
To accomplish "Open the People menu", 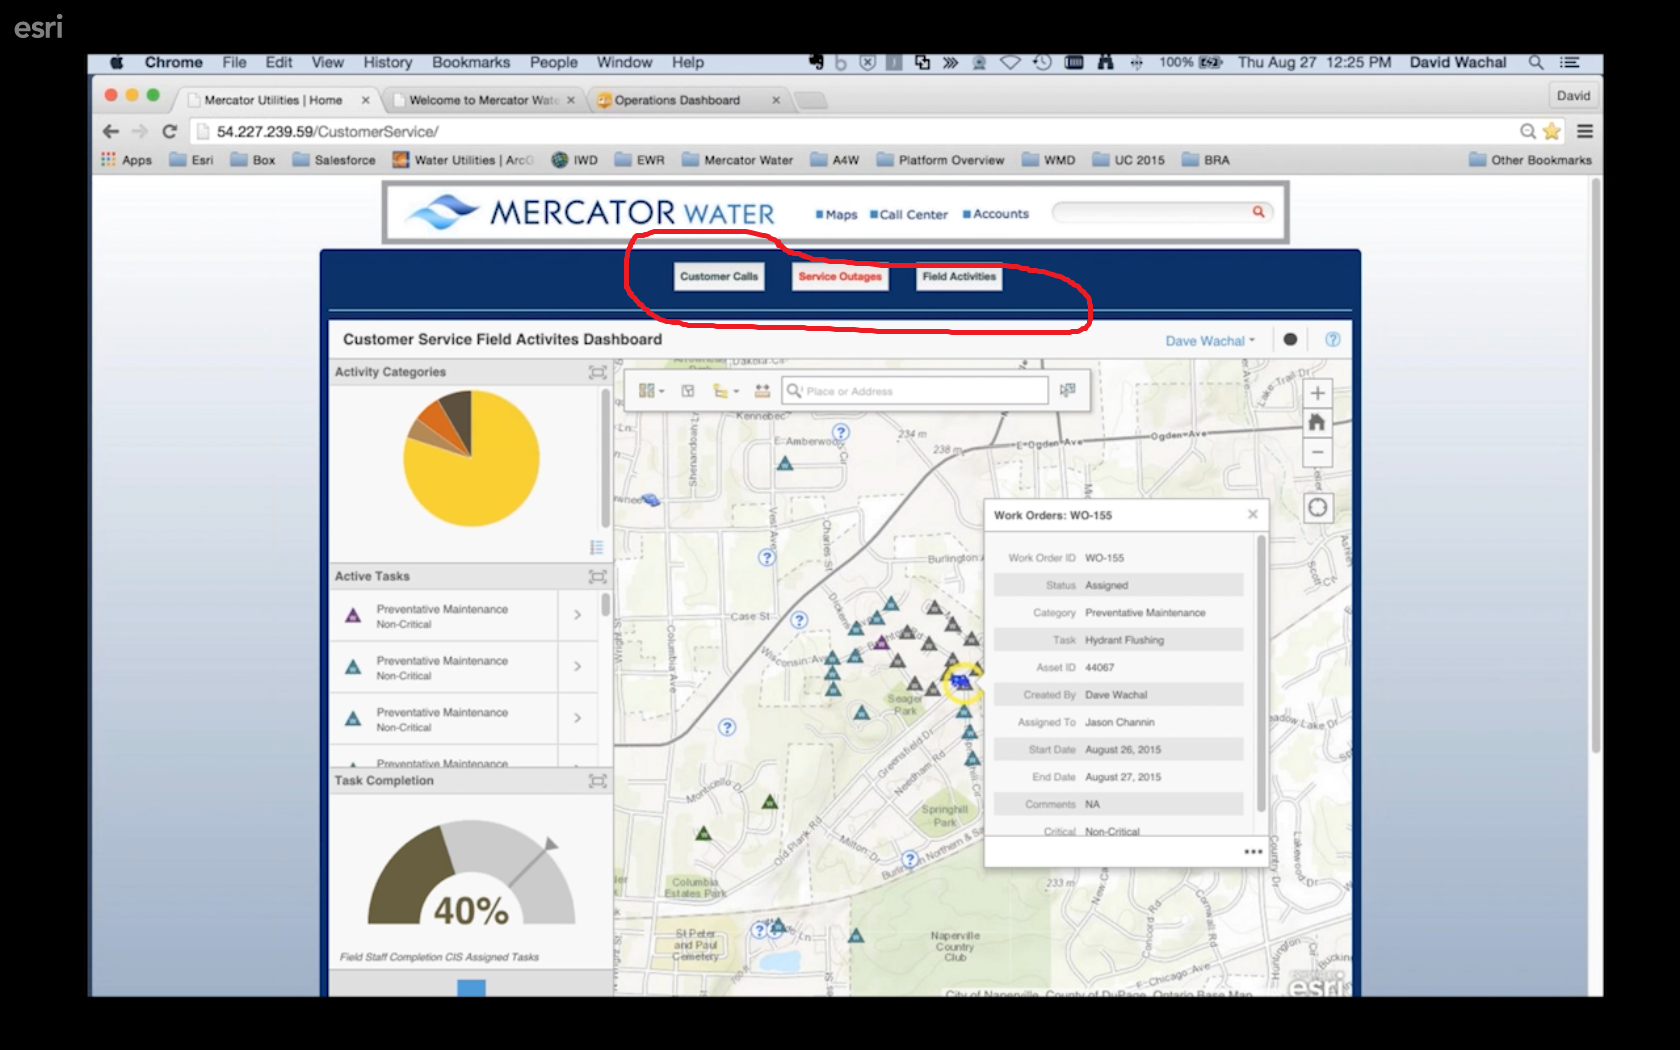I will [553, 62].
